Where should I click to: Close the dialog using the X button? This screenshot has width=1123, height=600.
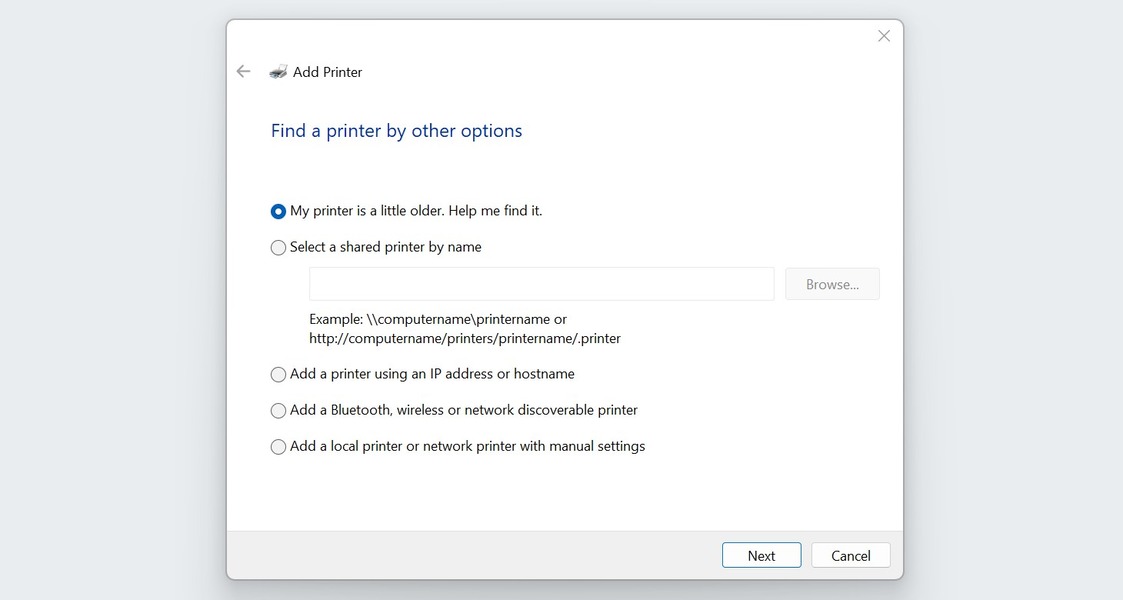(x=883, y=35)
